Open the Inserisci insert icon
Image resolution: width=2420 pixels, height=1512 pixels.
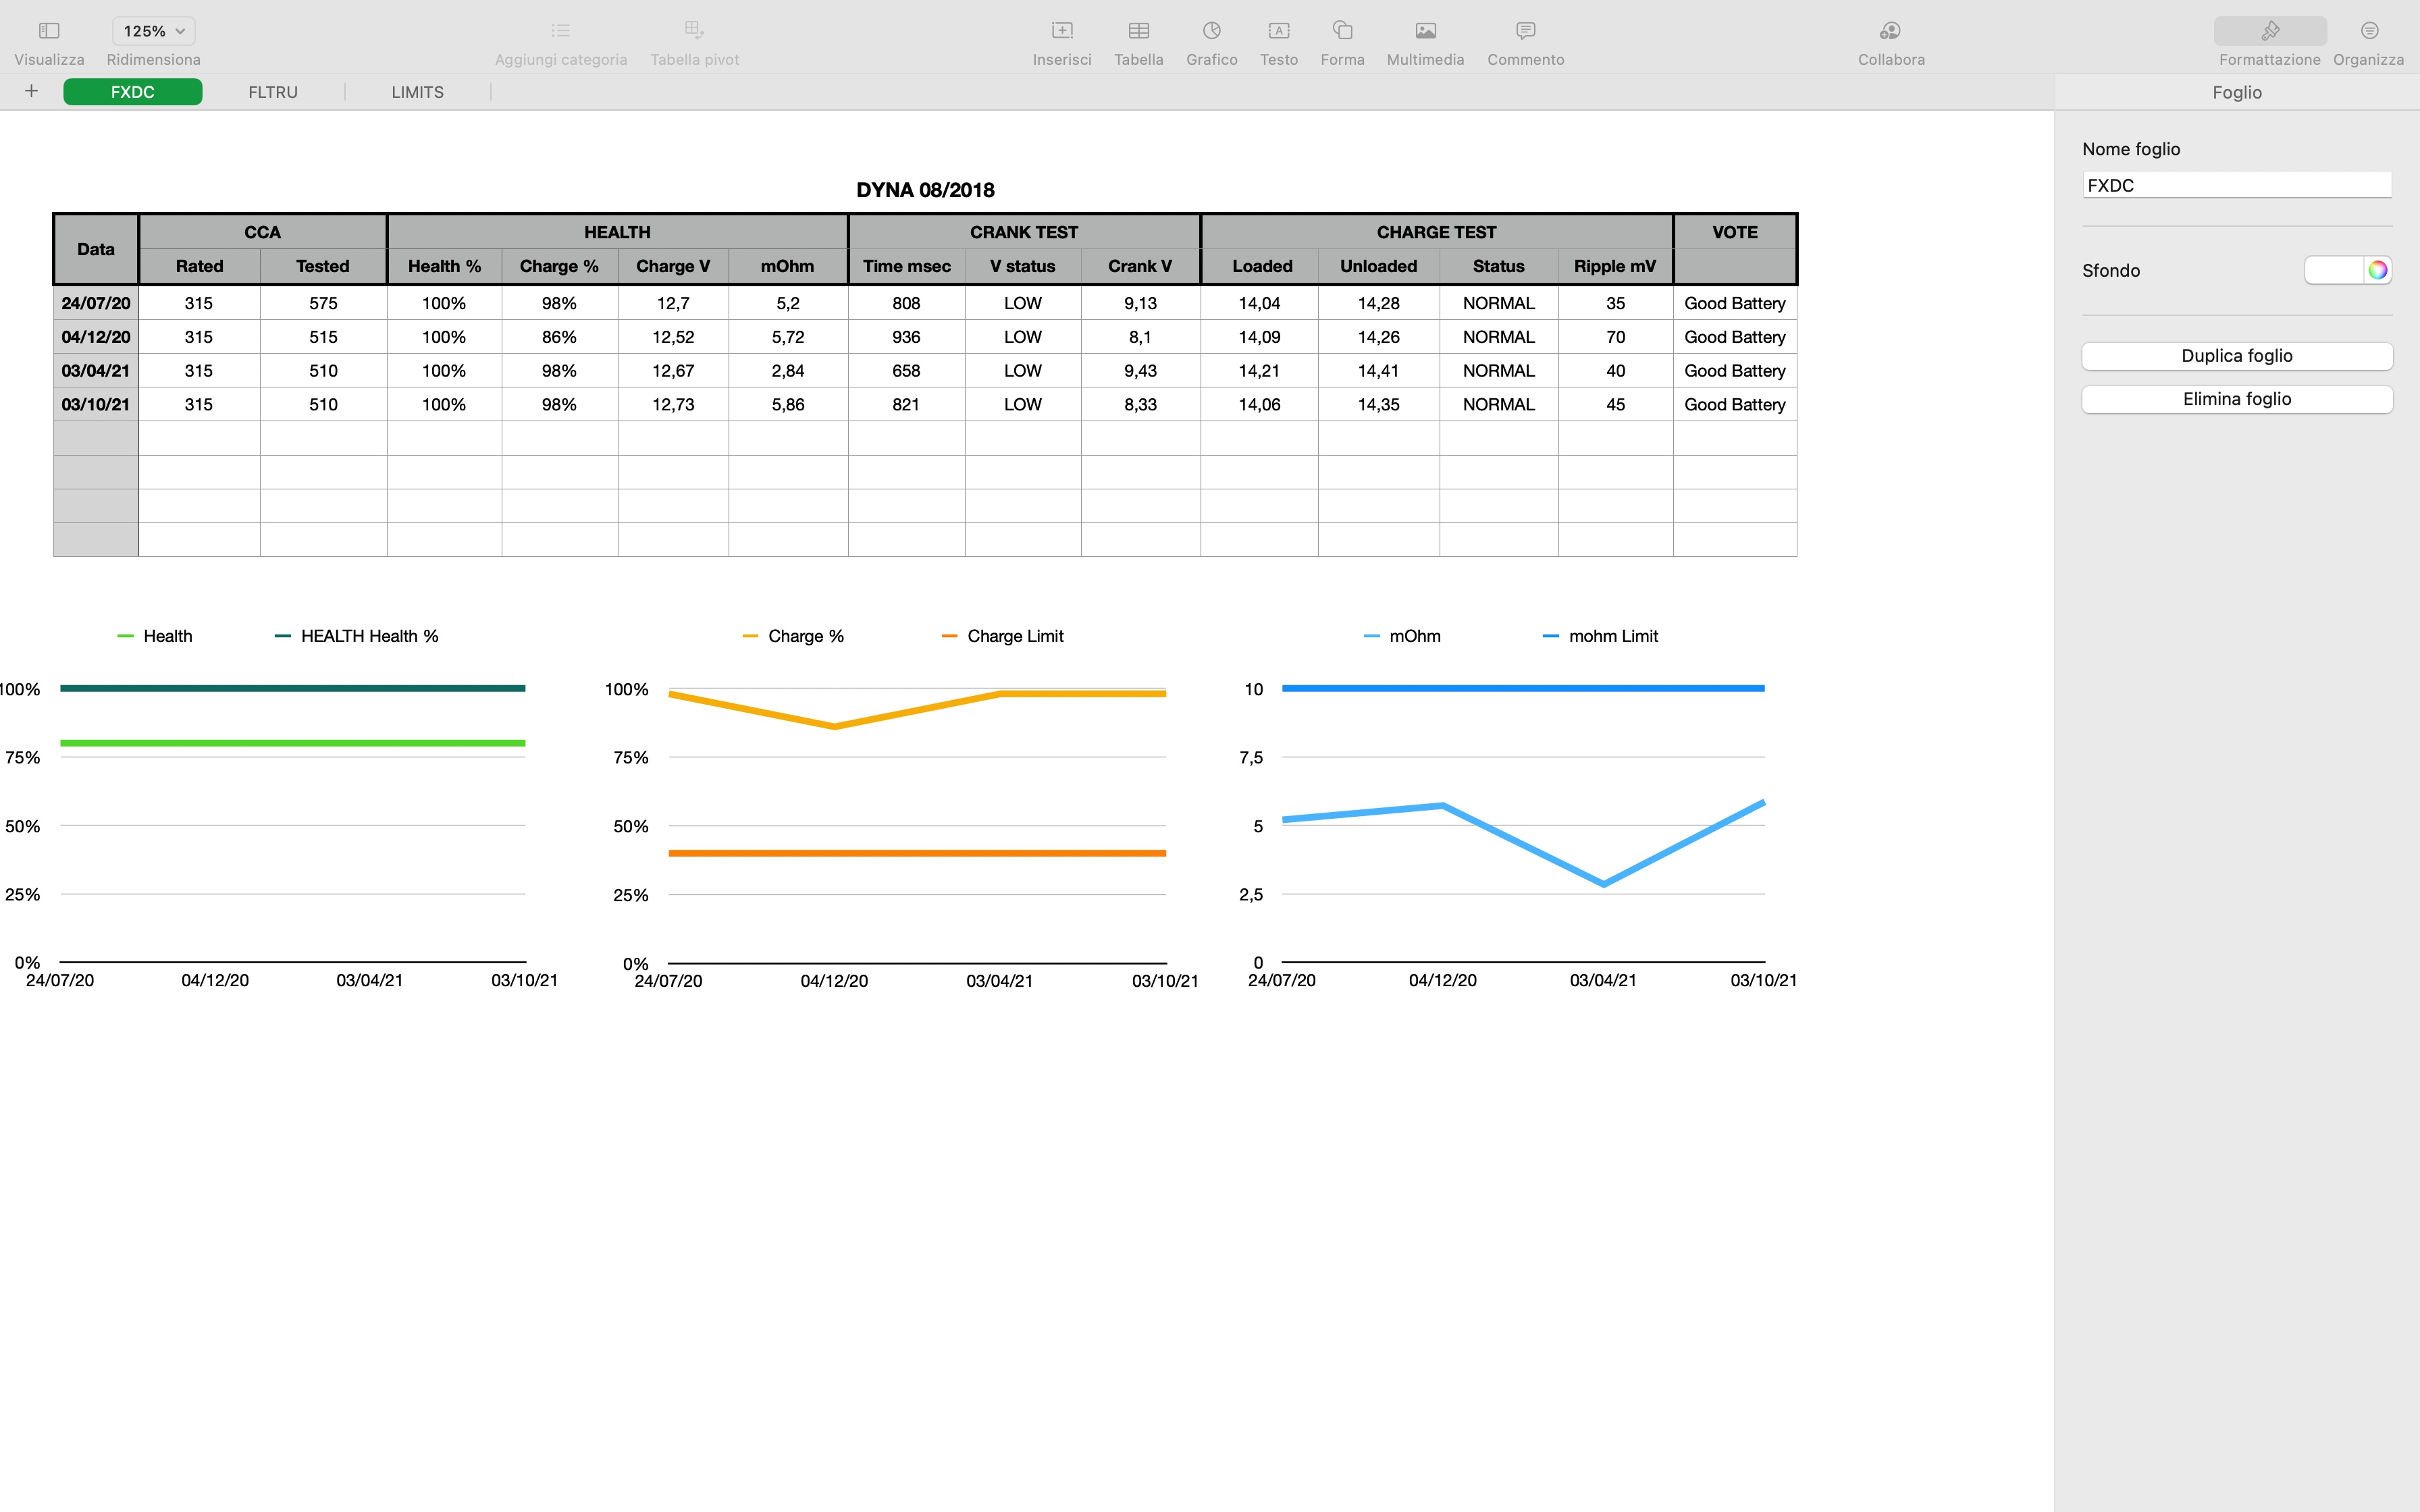[1062, 31]
